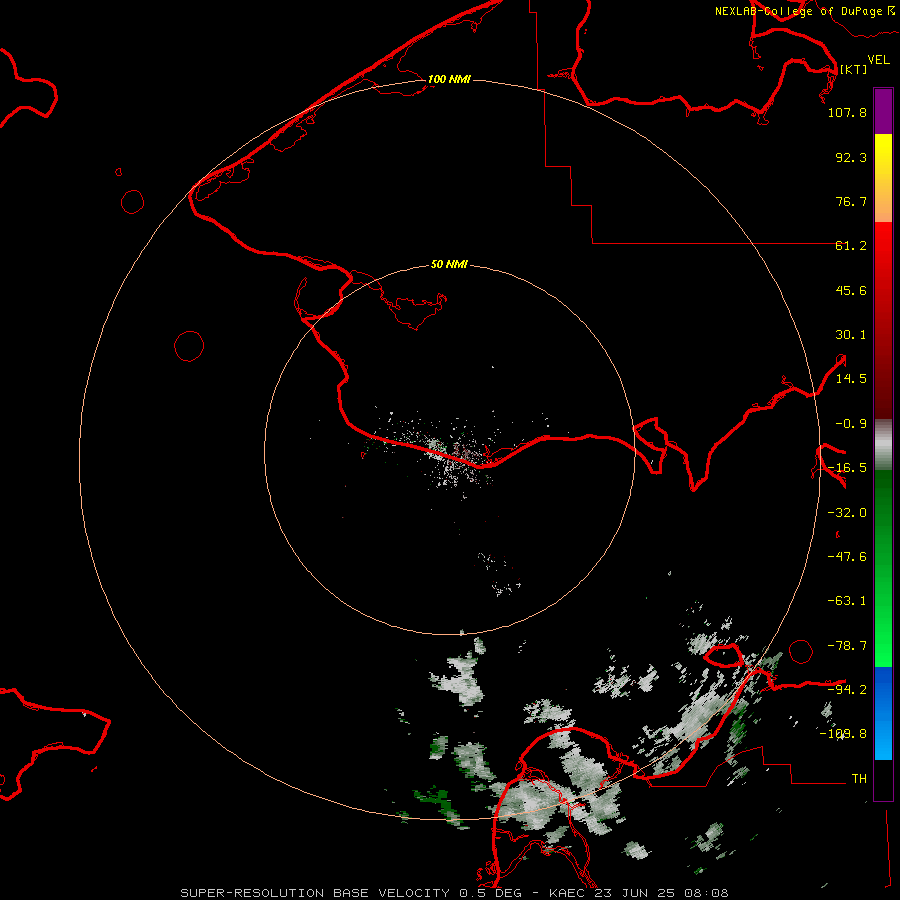Click the TH threshold label
Screen dimensions: 900x900
click(x=859, y=779)
